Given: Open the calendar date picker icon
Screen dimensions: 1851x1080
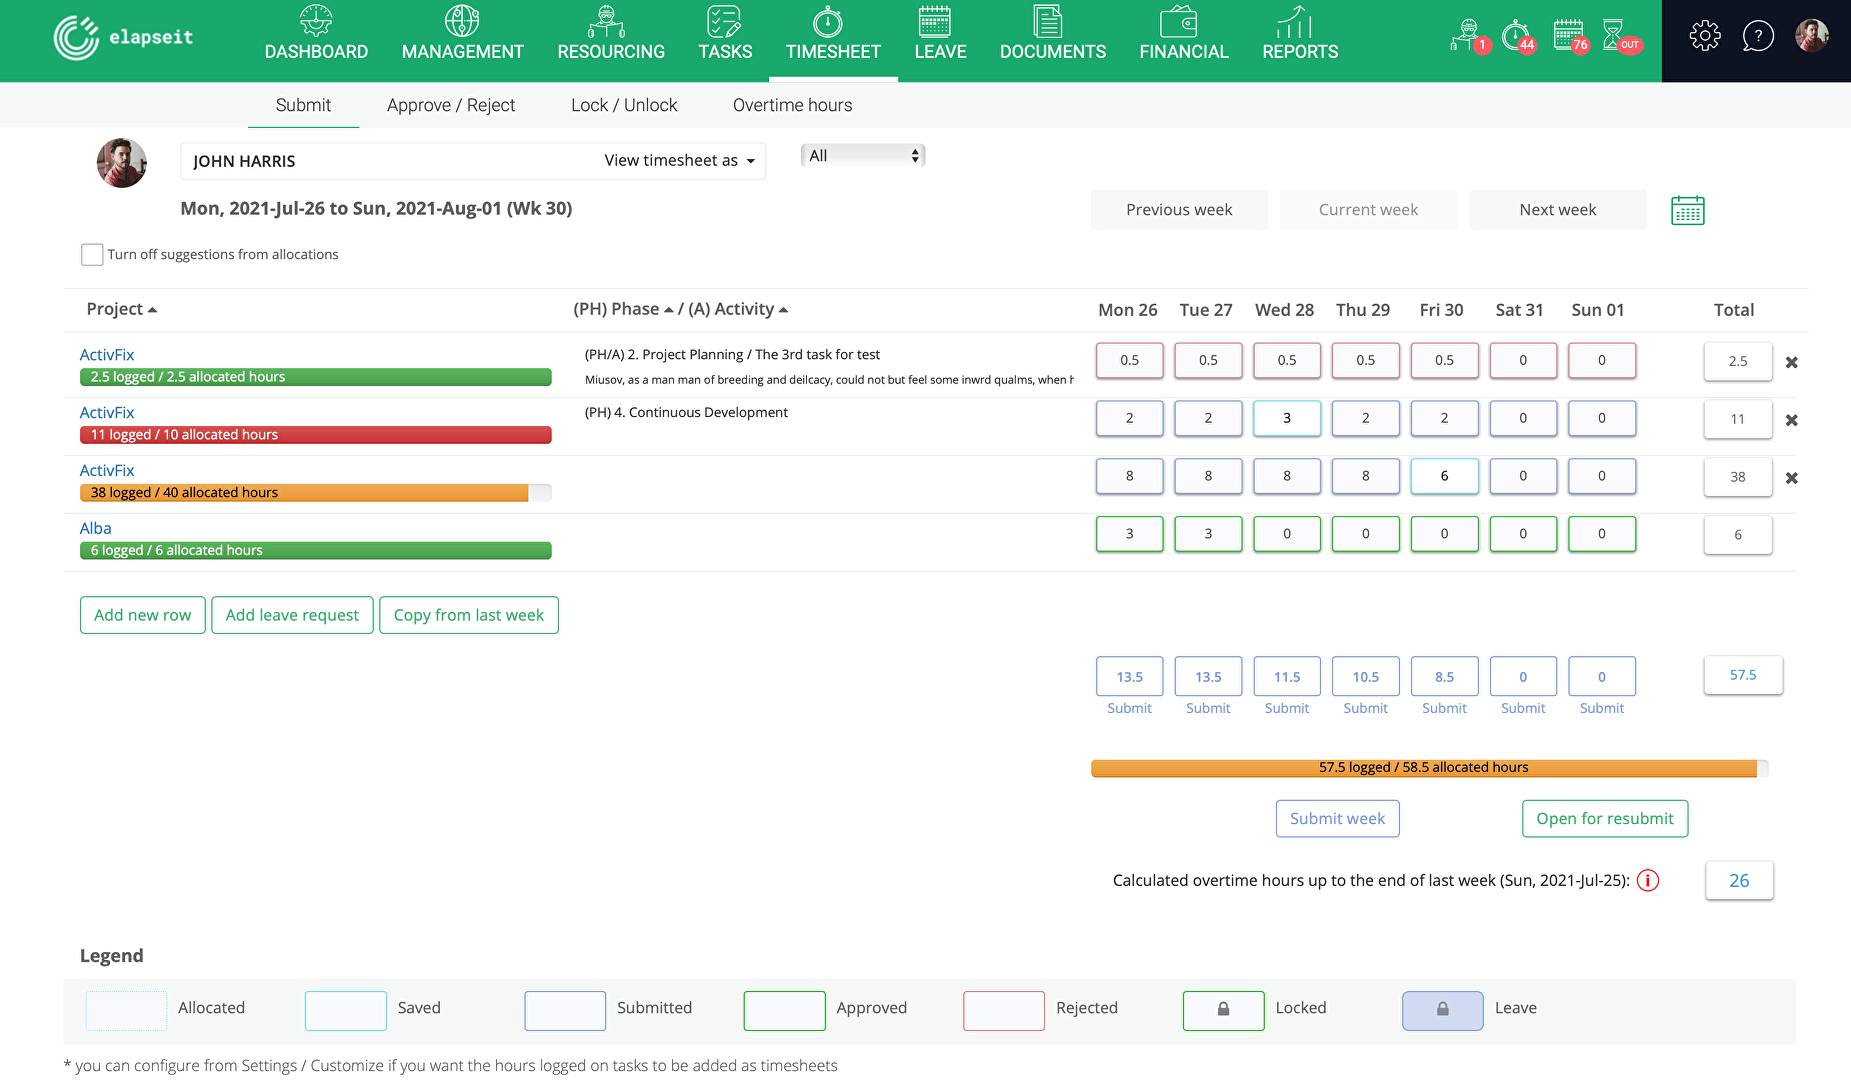Looking at the screenshot, I should point(1688,210).
